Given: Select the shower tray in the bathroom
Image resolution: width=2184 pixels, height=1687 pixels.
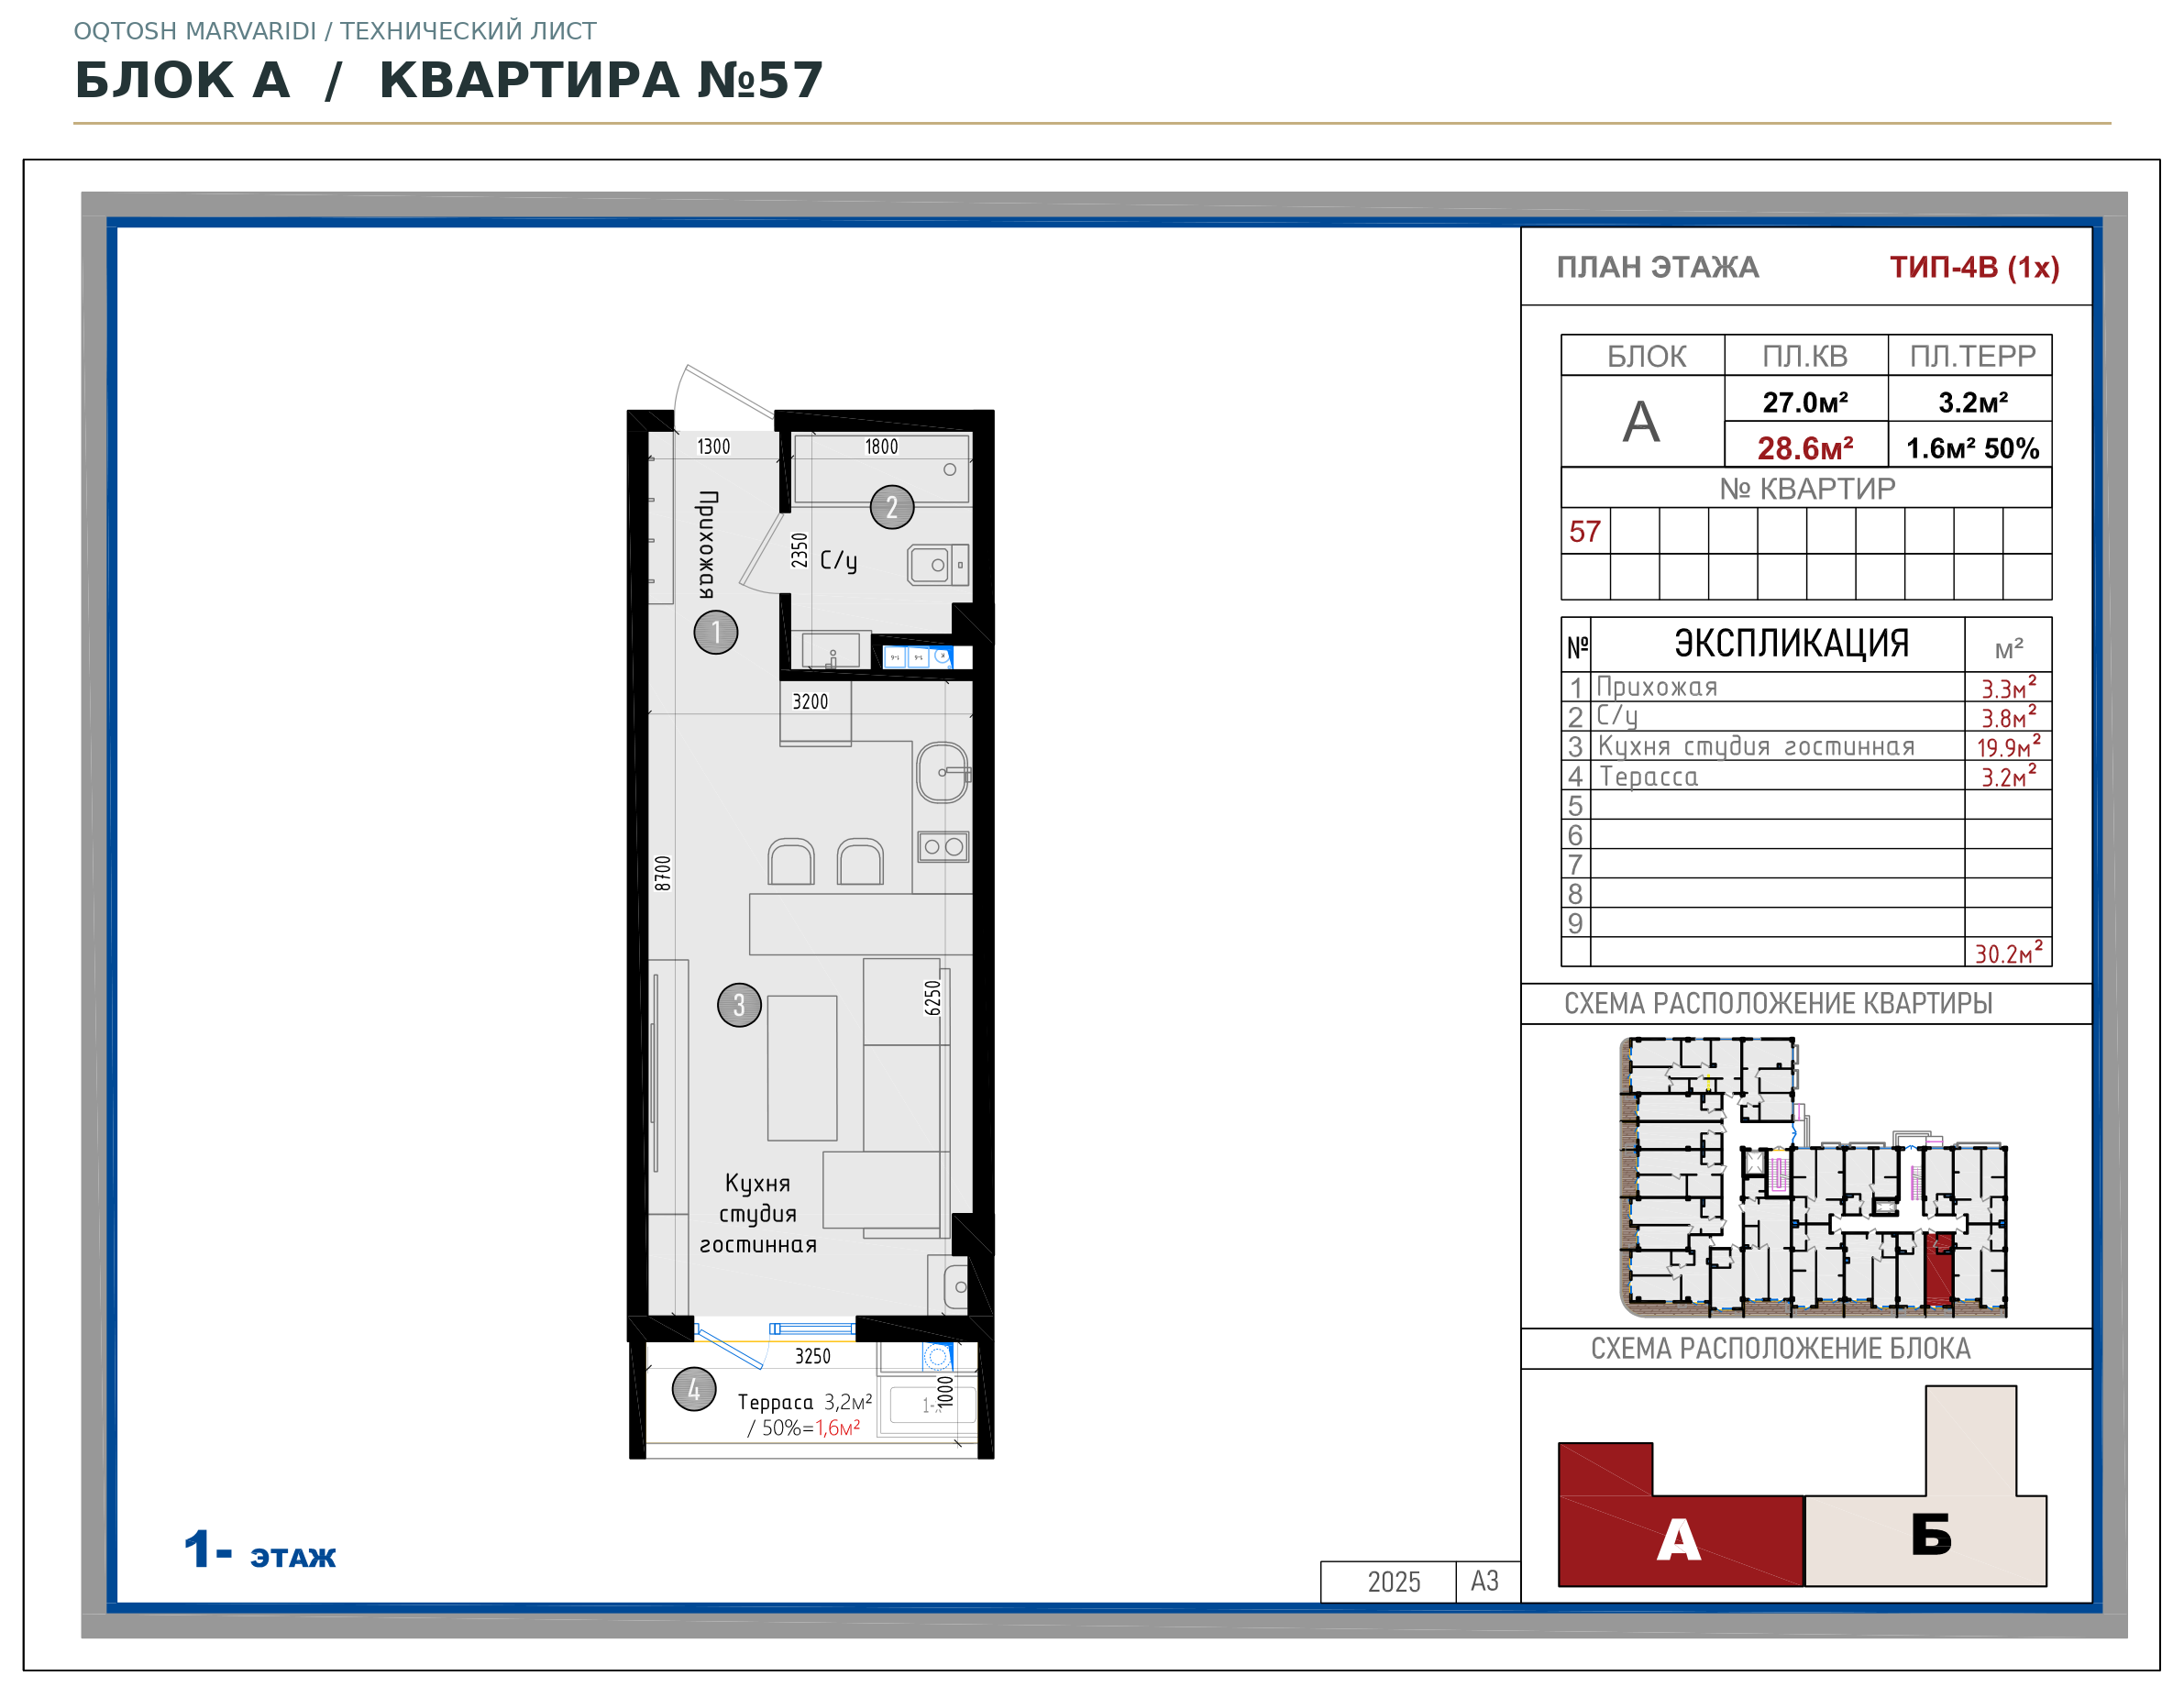Looking at the screenshot, I should (x=881, y=468).
